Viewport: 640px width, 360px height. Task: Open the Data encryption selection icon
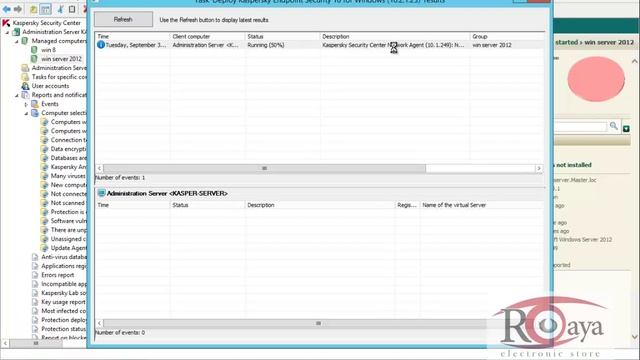coord(44,149)
